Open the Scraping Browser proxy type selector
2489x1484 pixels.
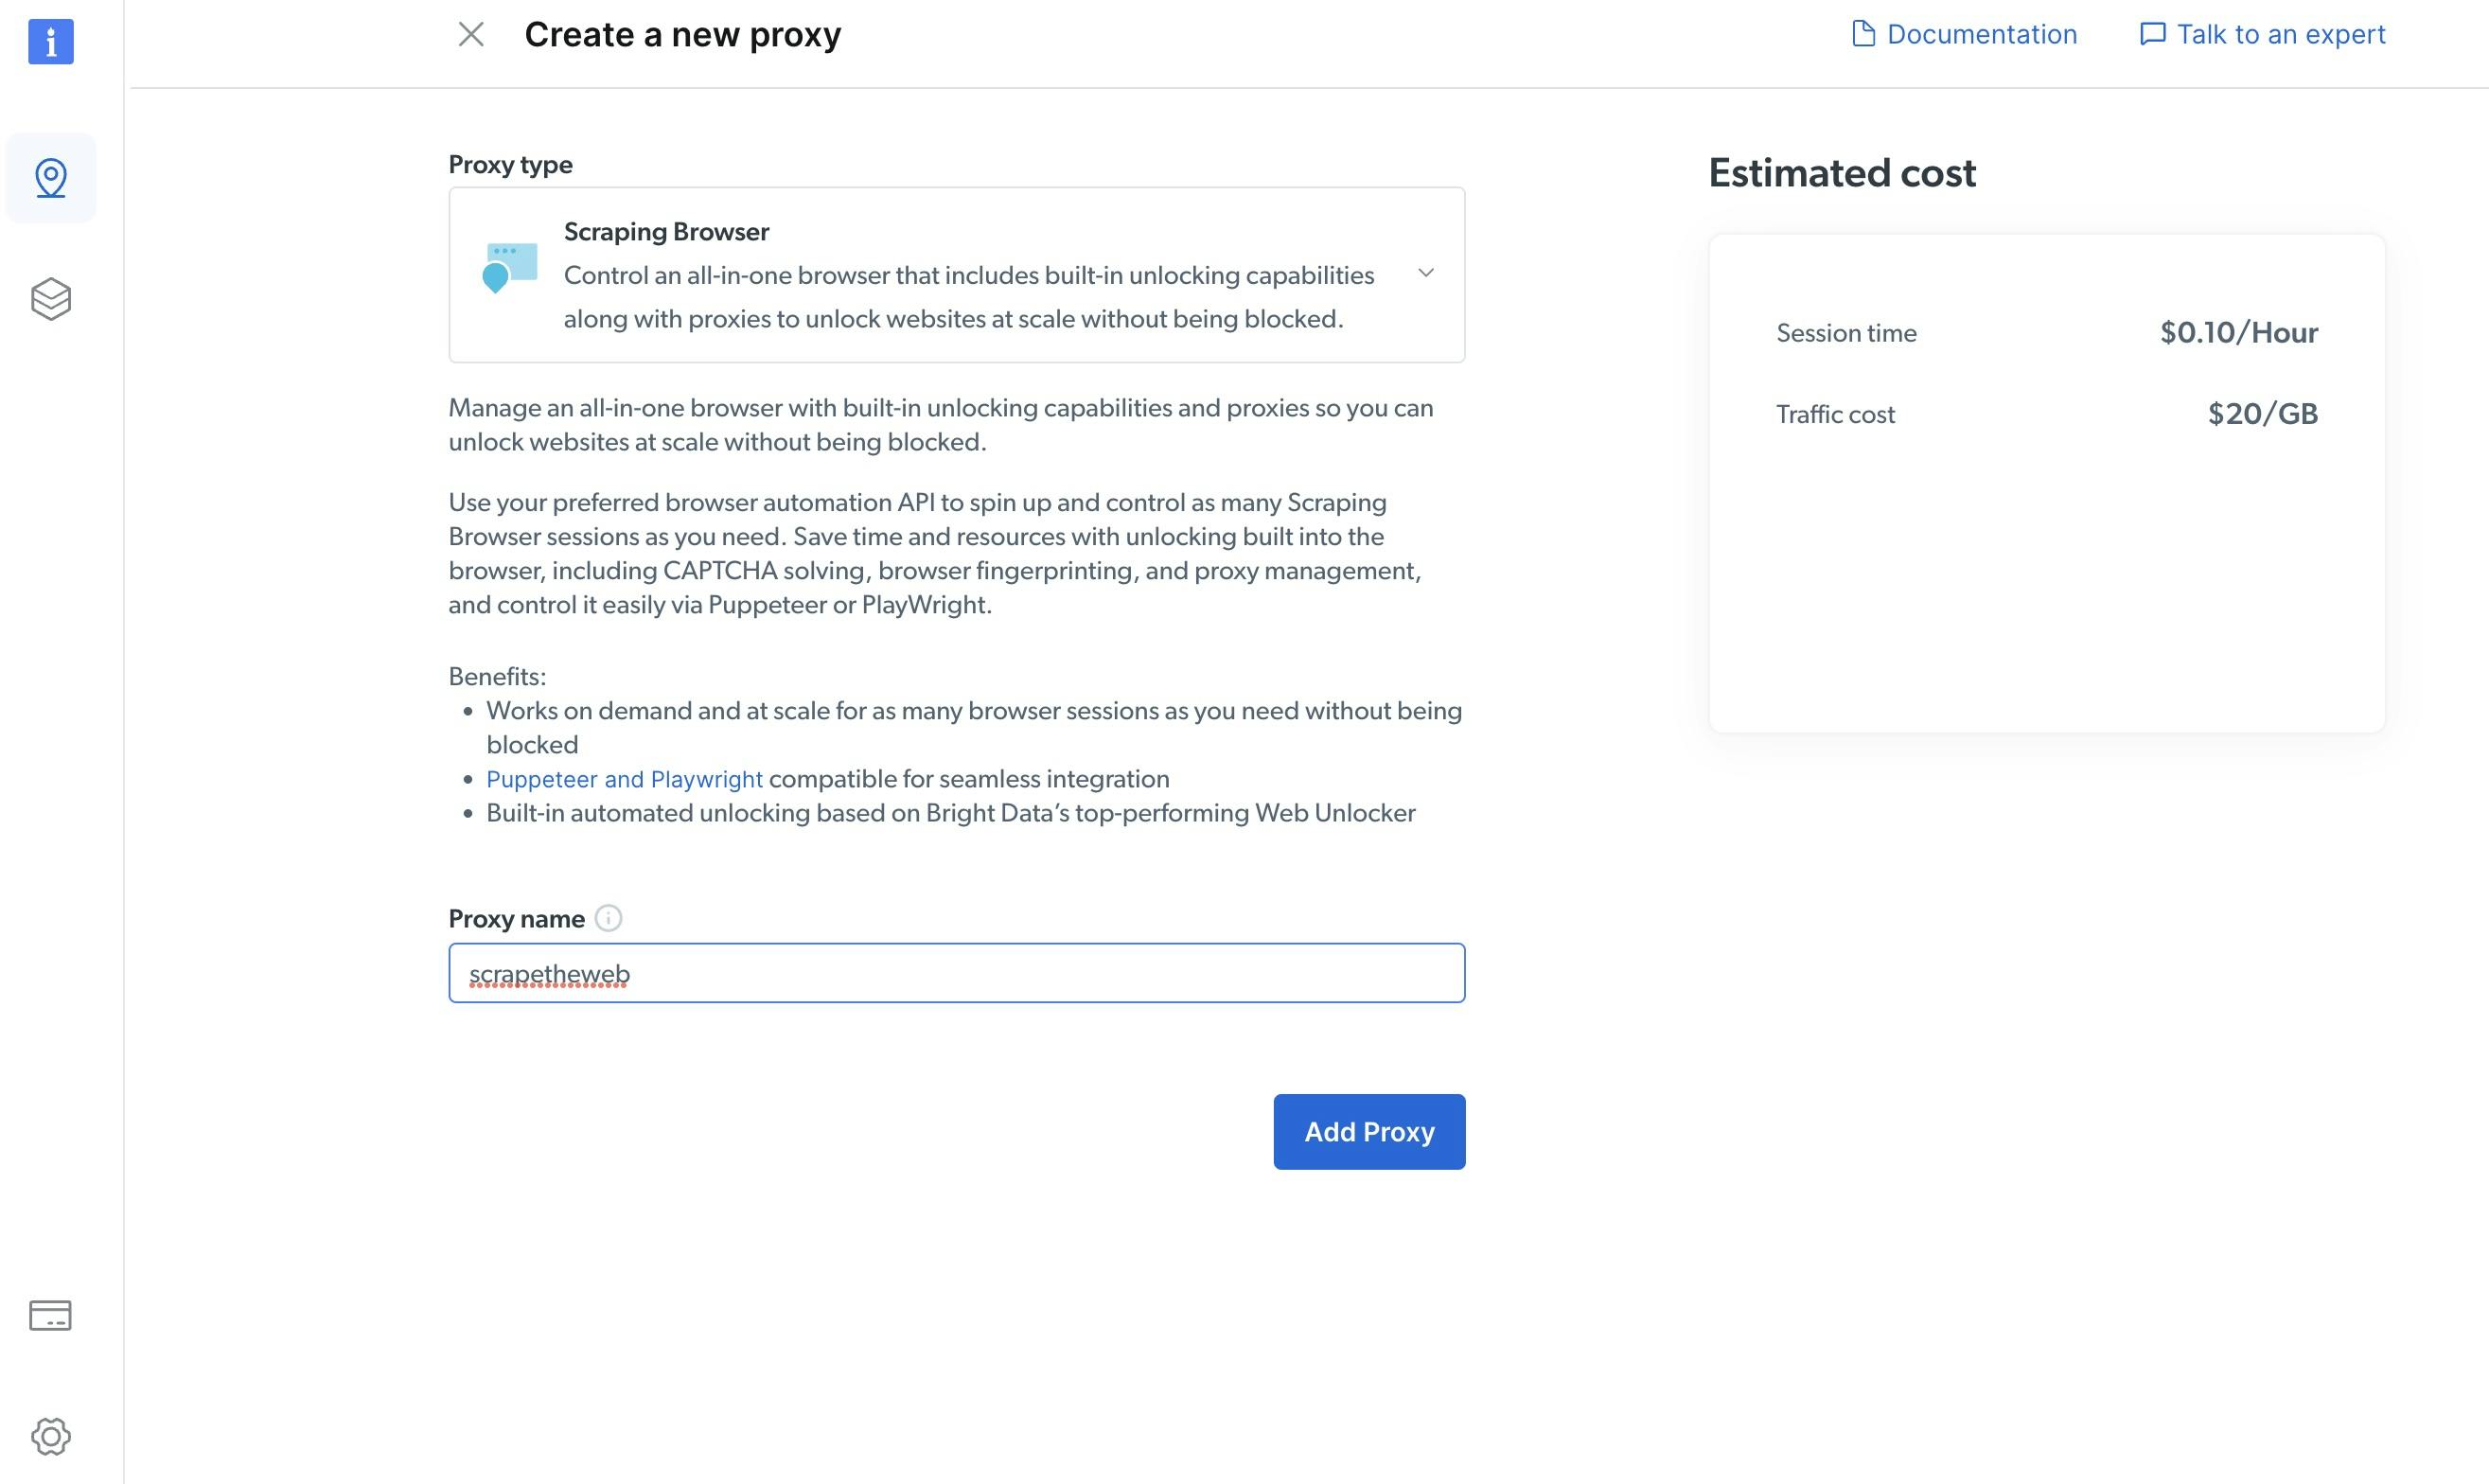click(x=956, y=275)
